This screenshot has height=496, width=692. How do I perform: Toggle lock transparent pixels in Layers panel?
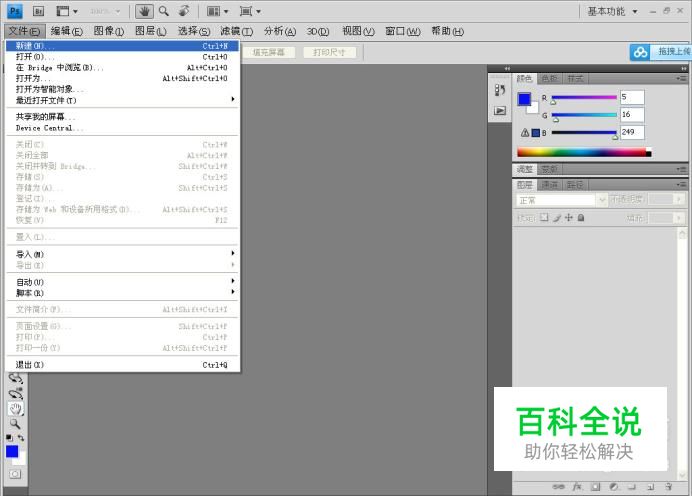pos(544,217)
